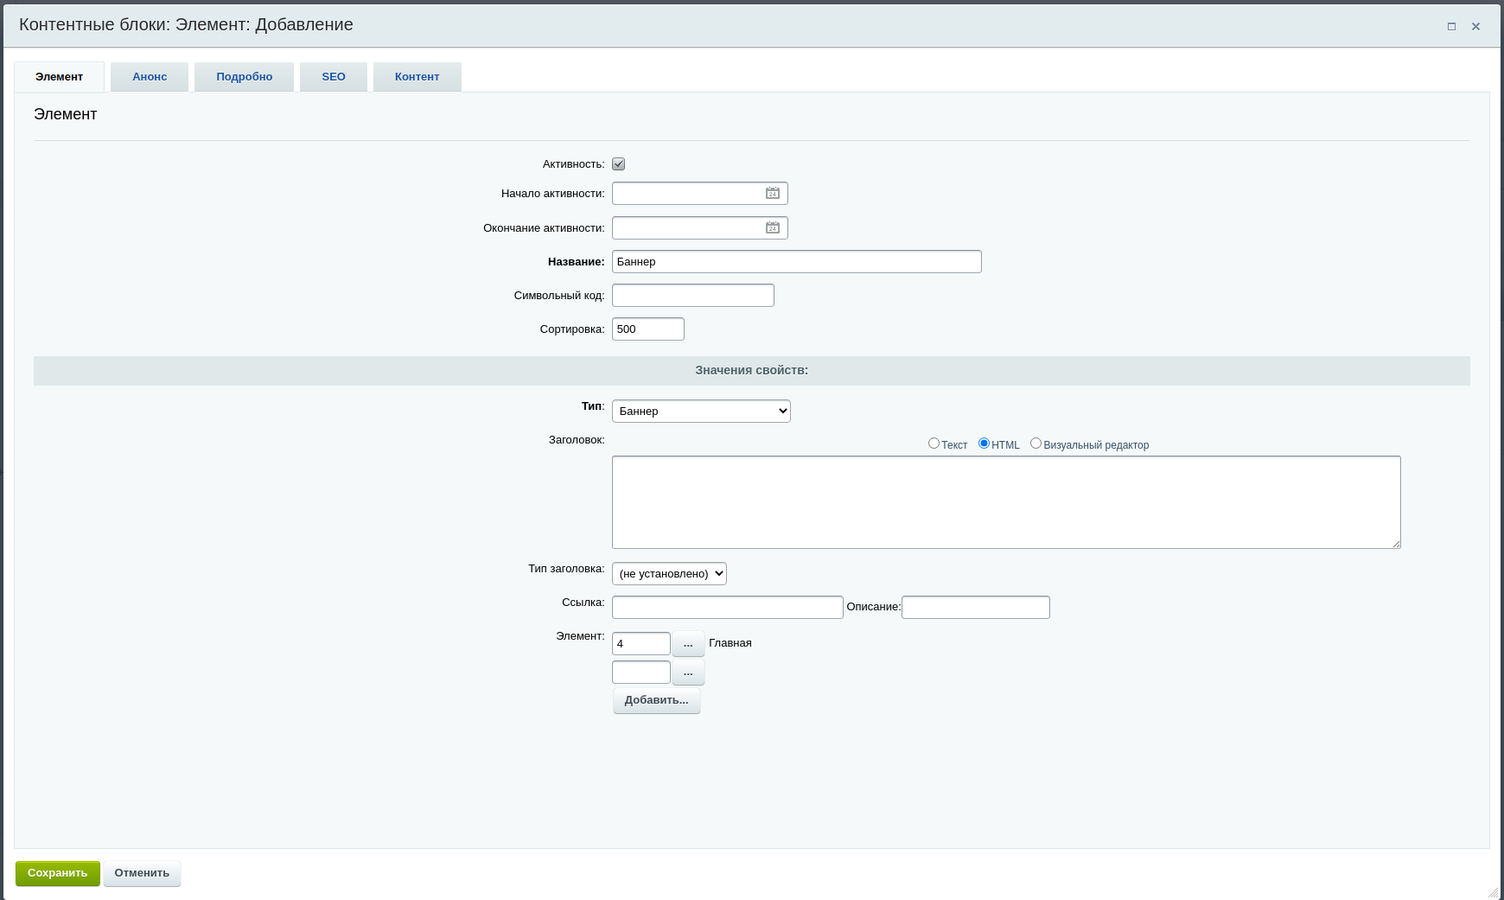Close the Добавление dialog

[1475, 26]
